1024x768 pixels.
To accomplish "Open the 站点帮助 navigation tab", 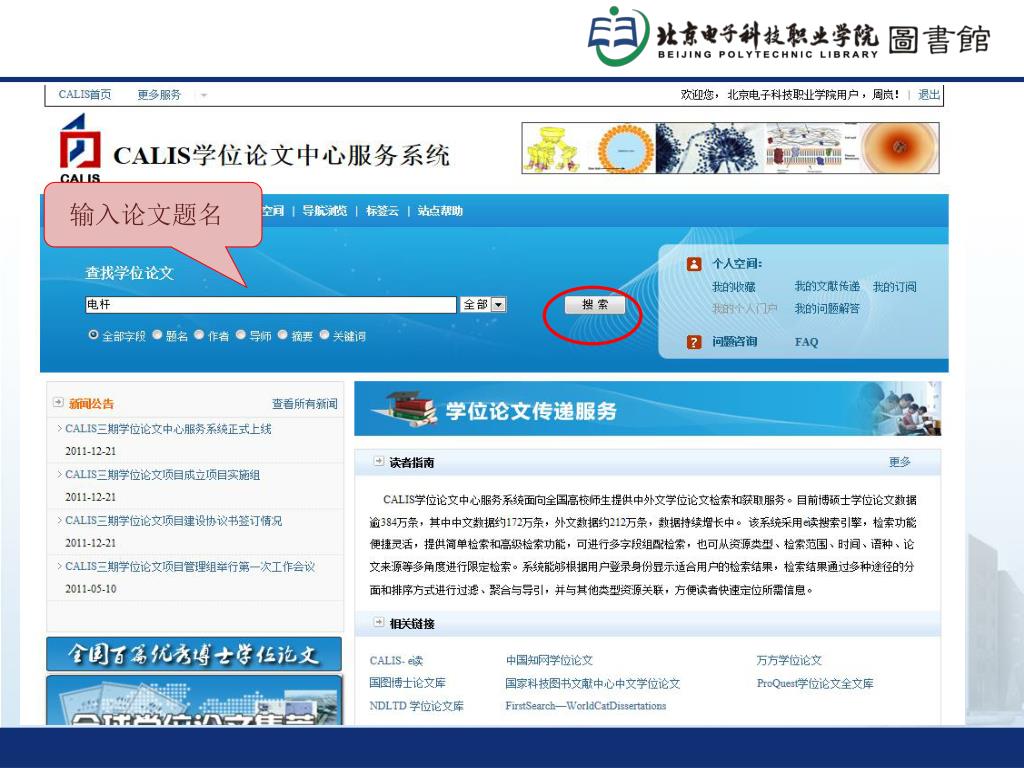I will [x=440, y=211].
